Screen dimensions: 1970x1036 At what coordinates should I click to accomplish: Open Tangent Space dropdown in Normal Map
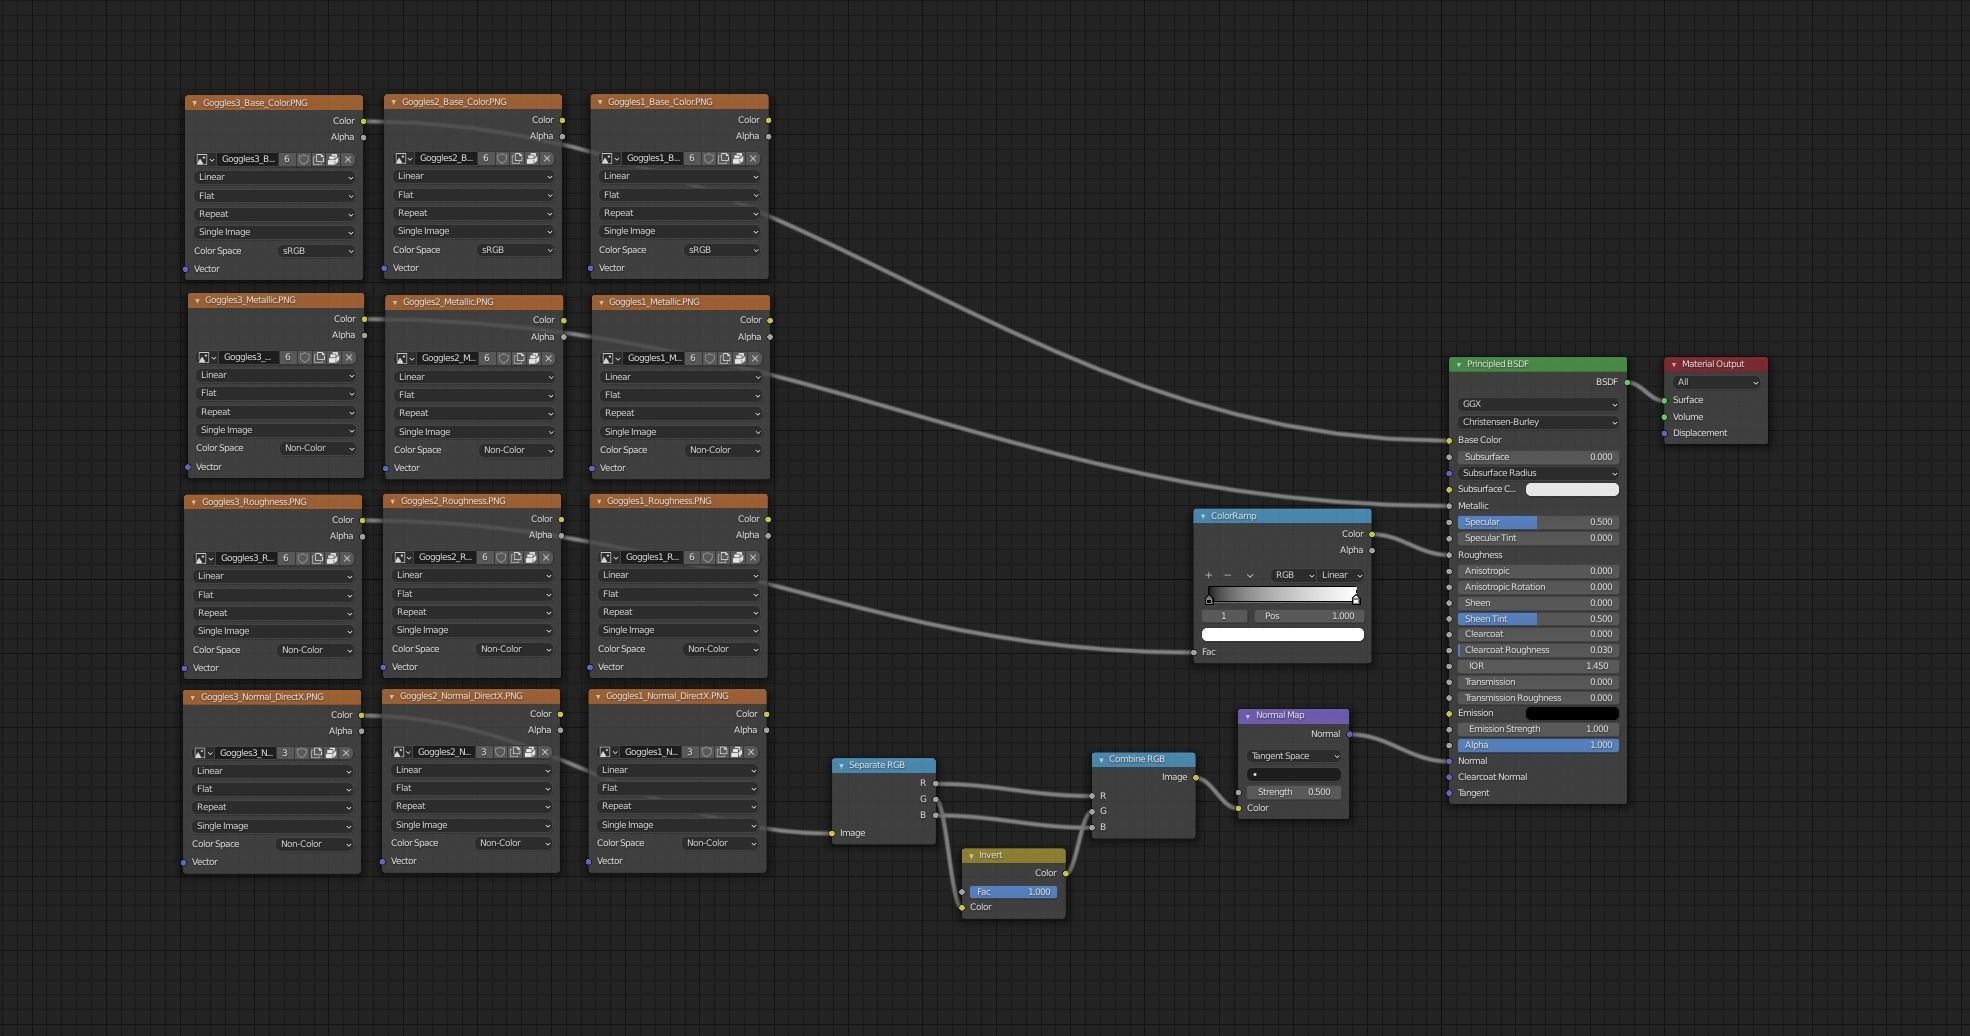tap(1294, 756)
